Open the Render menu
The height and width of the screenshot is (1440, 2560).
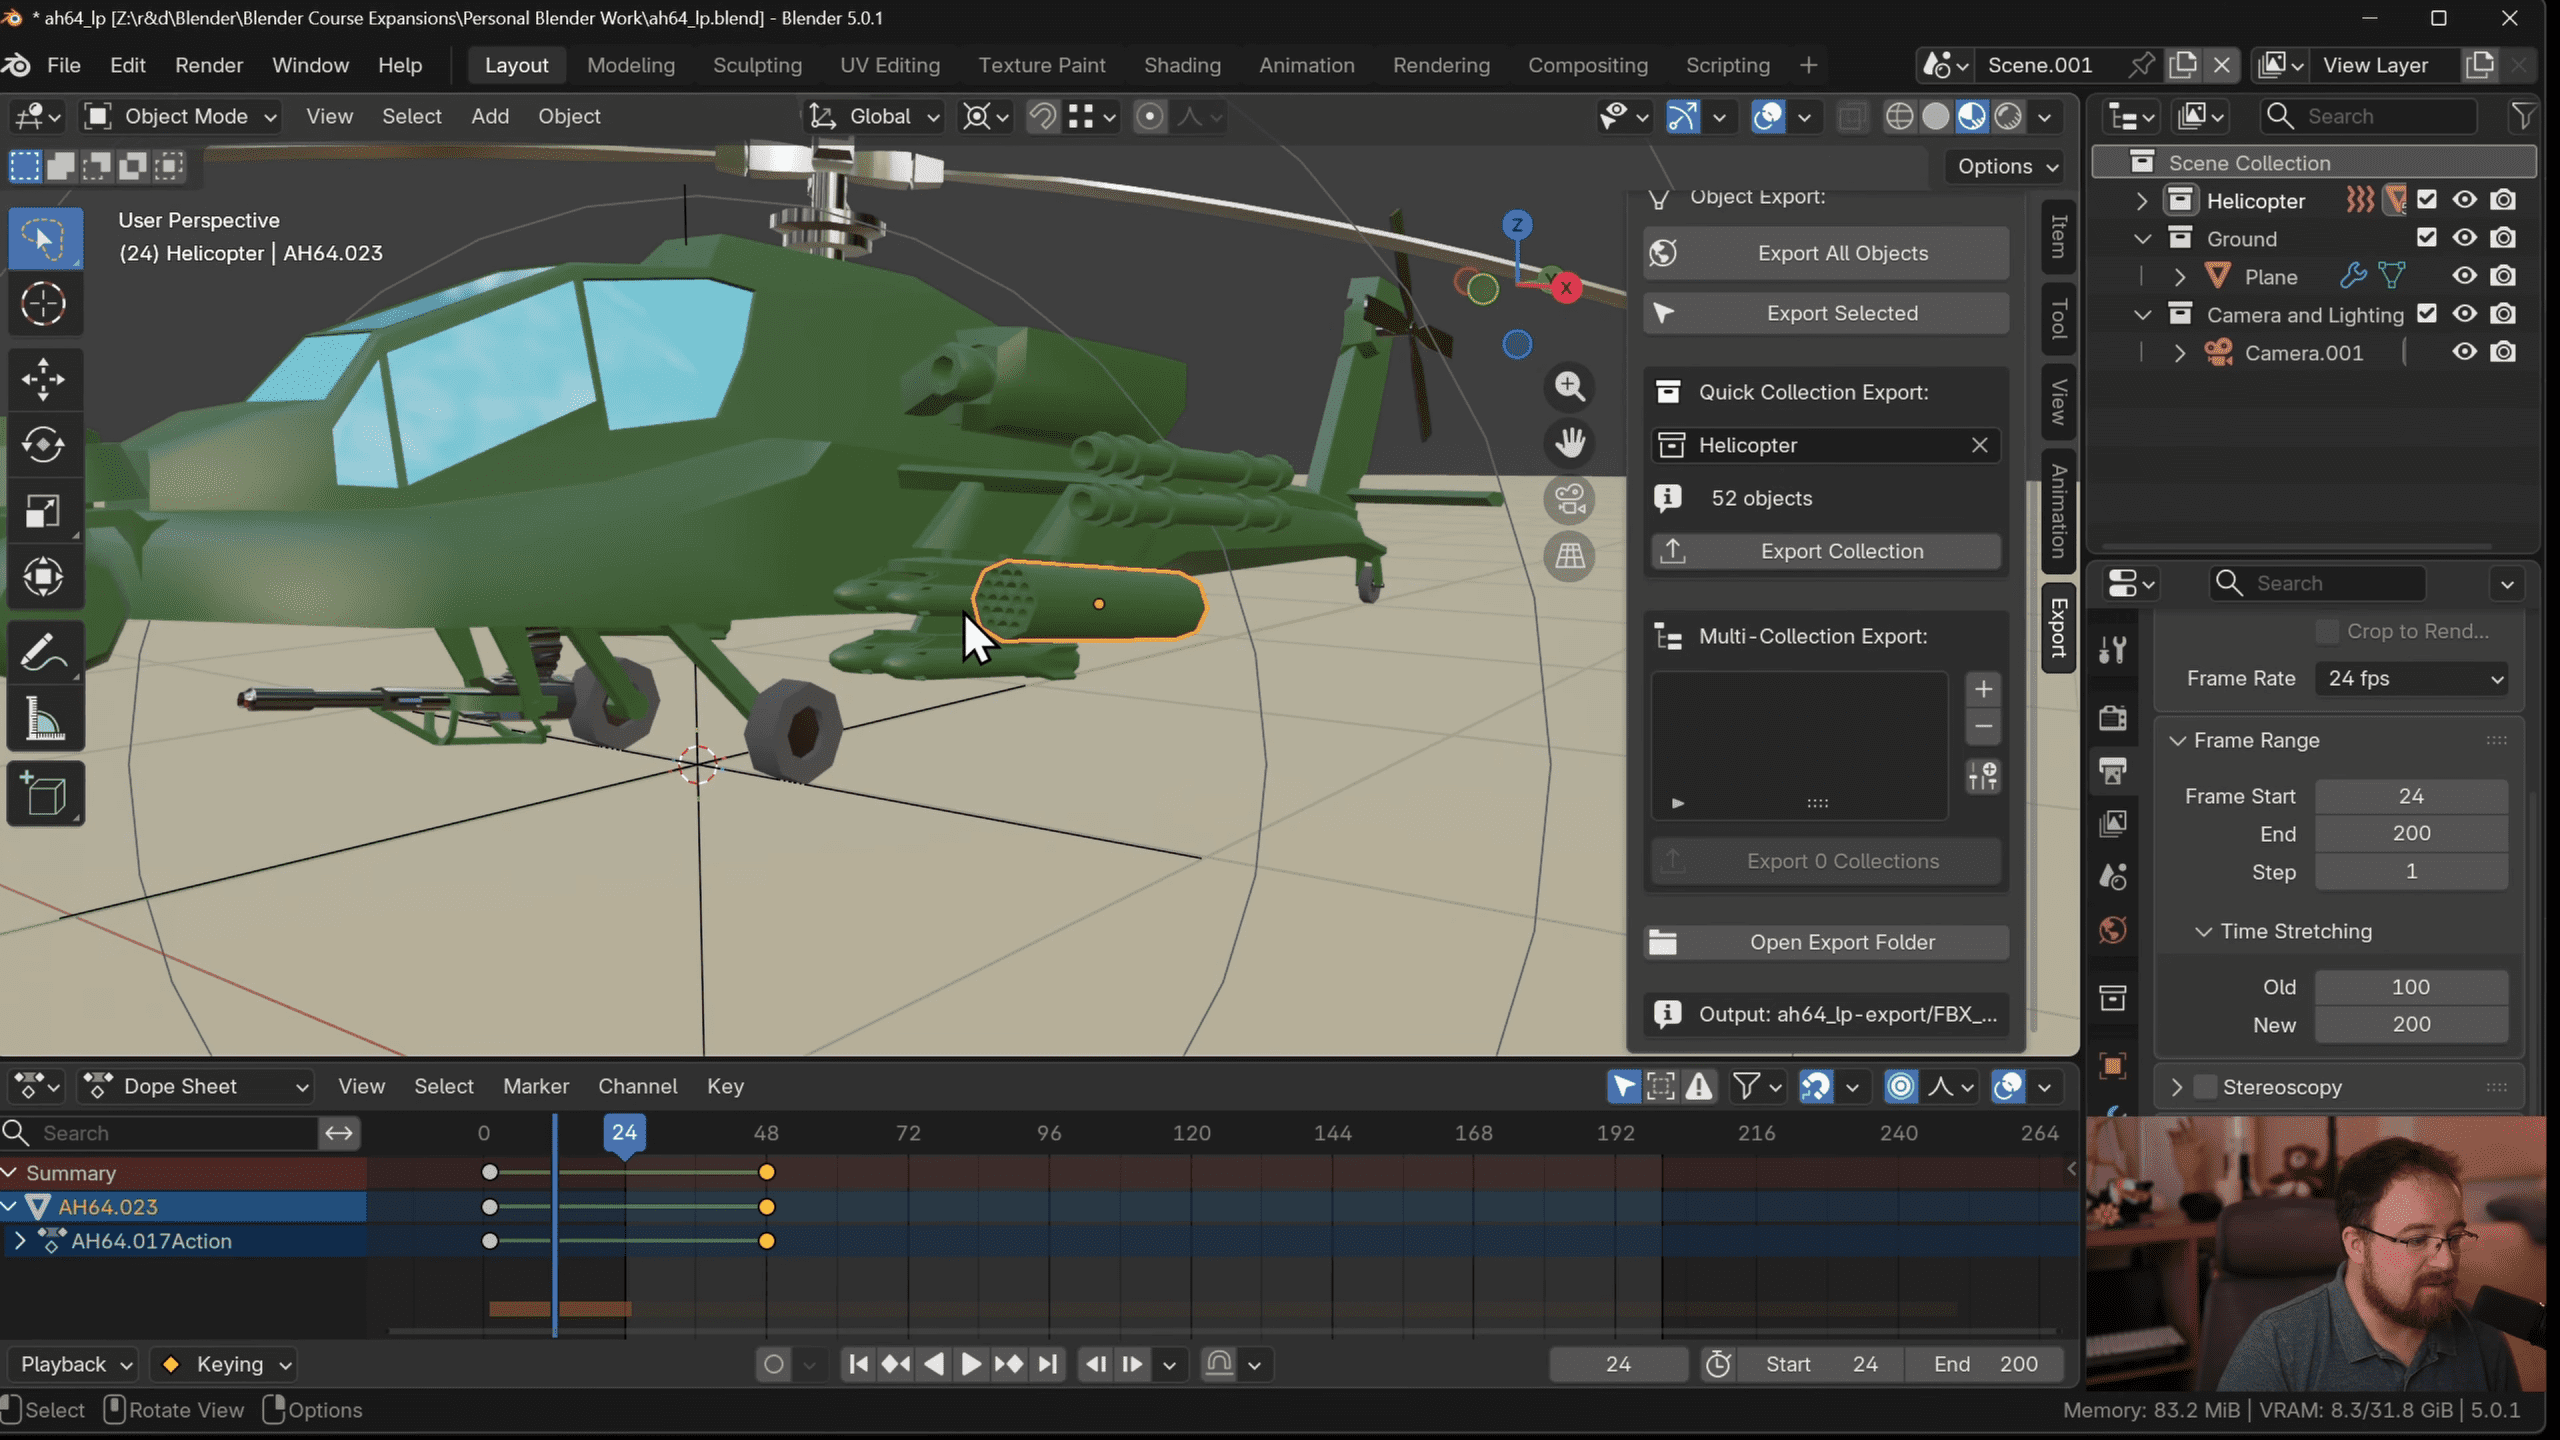coord(208,65)
